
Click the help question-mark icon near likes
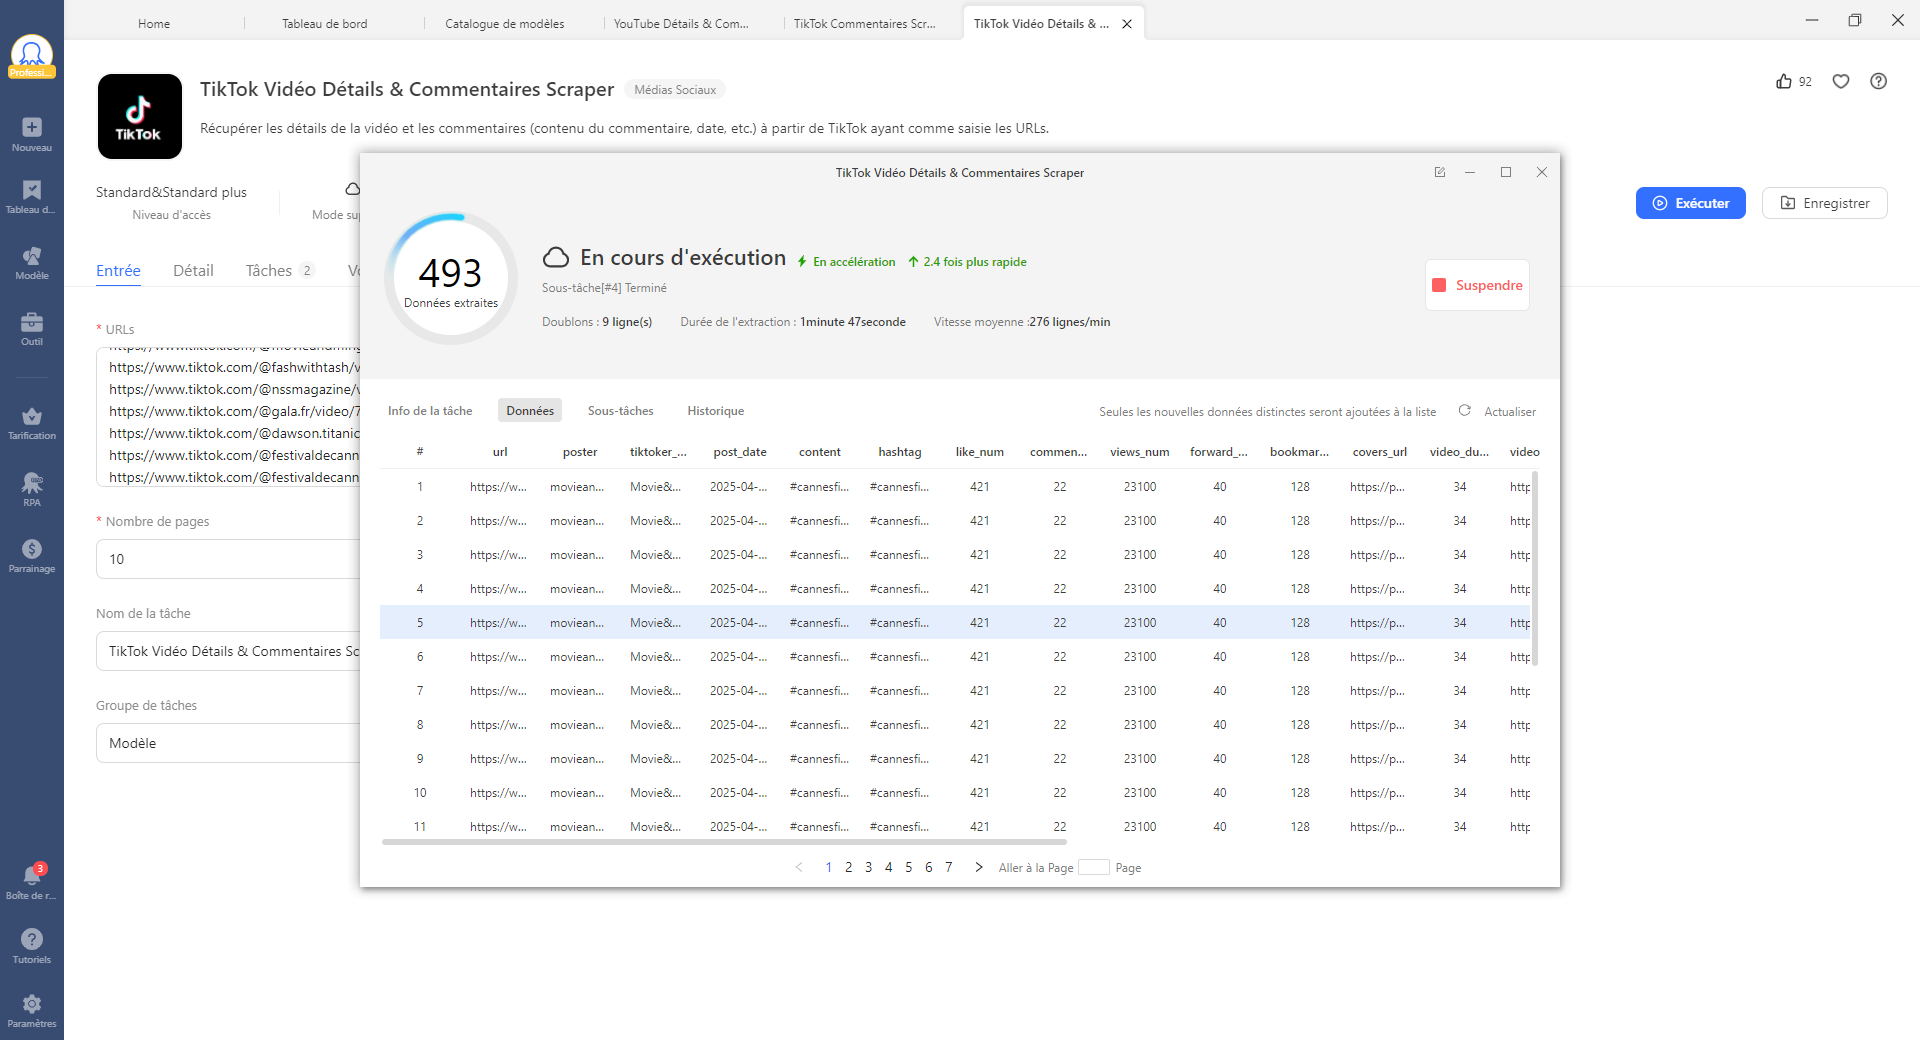coord(1879,81)
